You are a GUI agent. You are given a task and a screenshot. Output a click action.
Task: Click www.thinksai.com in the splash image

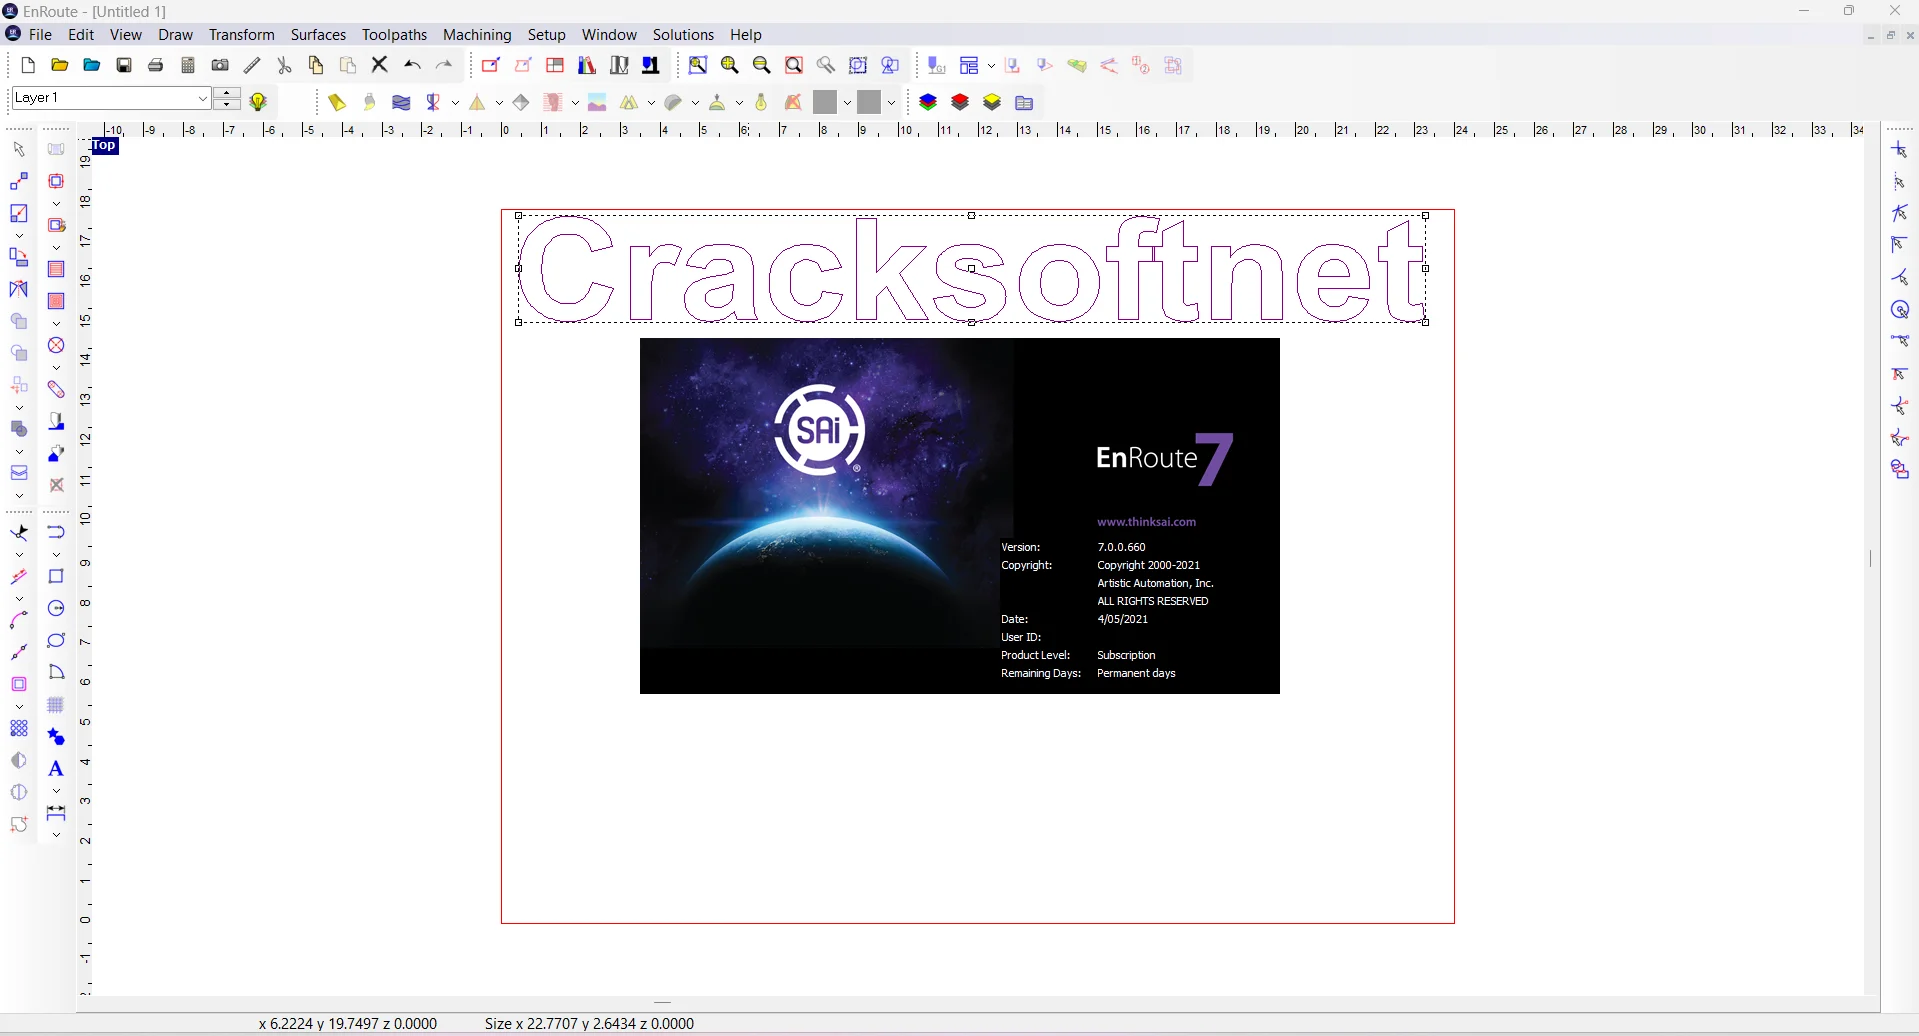(x=1146, y=522)
